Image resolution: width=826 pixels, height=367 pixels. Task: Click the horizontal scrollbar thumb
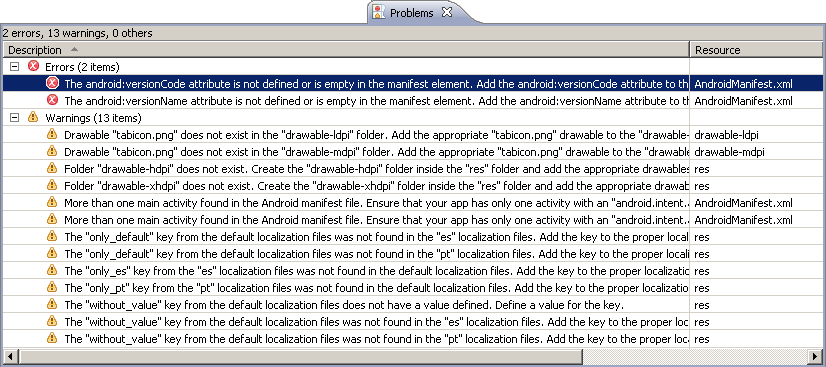(300, 356)
